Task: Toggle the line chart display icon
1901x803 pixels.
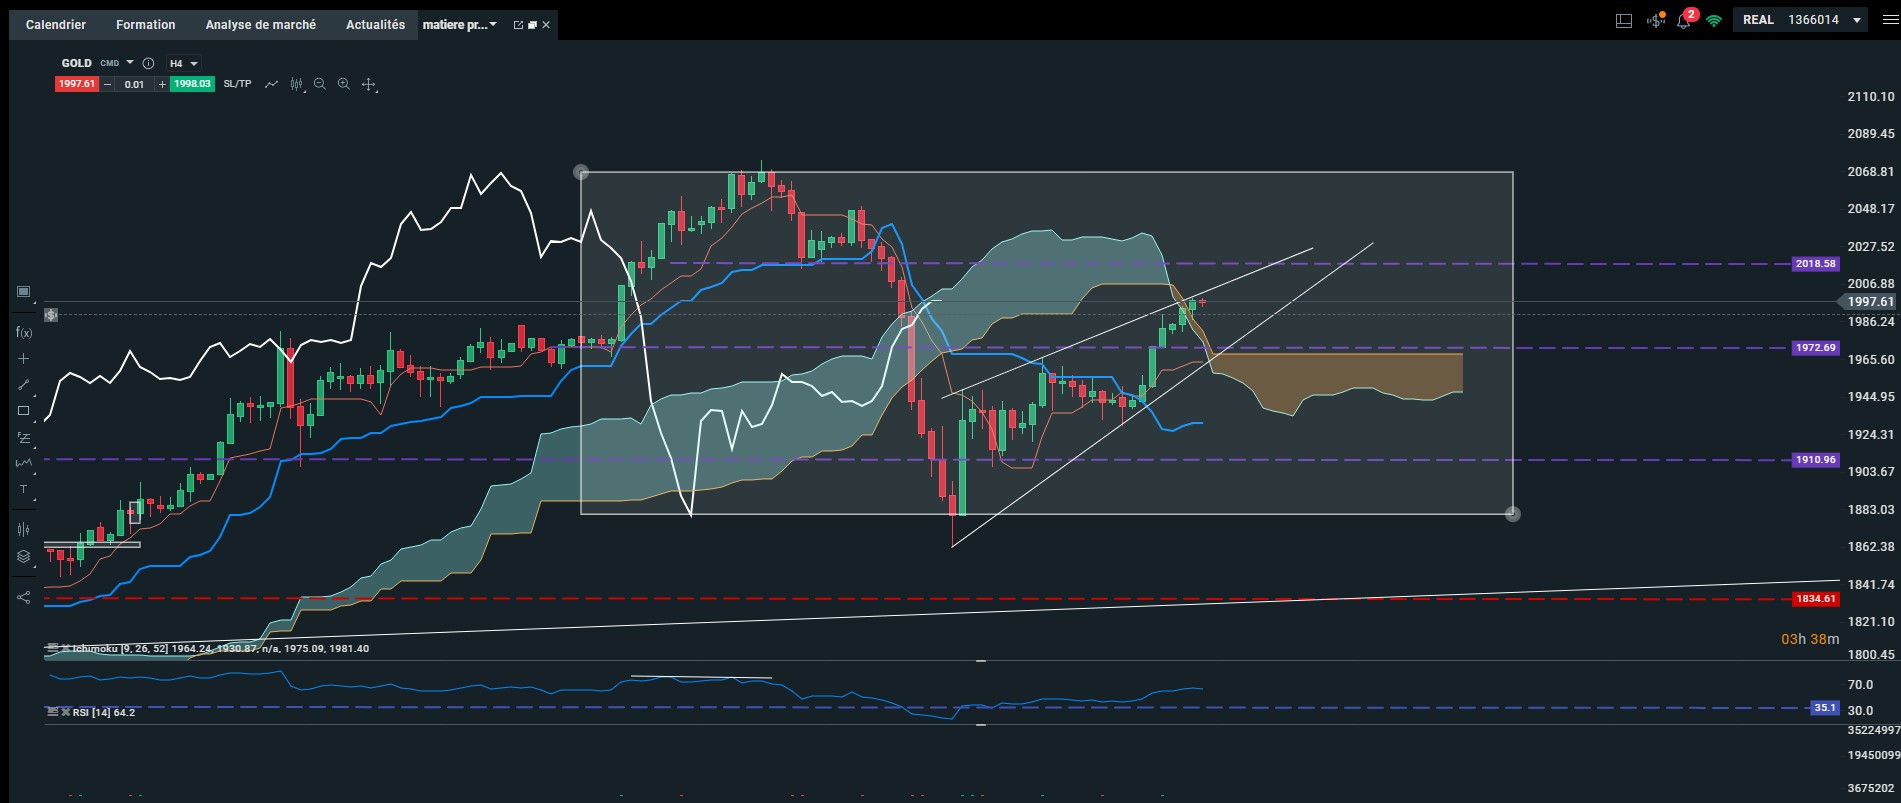Action: click(x=271, y=84)
